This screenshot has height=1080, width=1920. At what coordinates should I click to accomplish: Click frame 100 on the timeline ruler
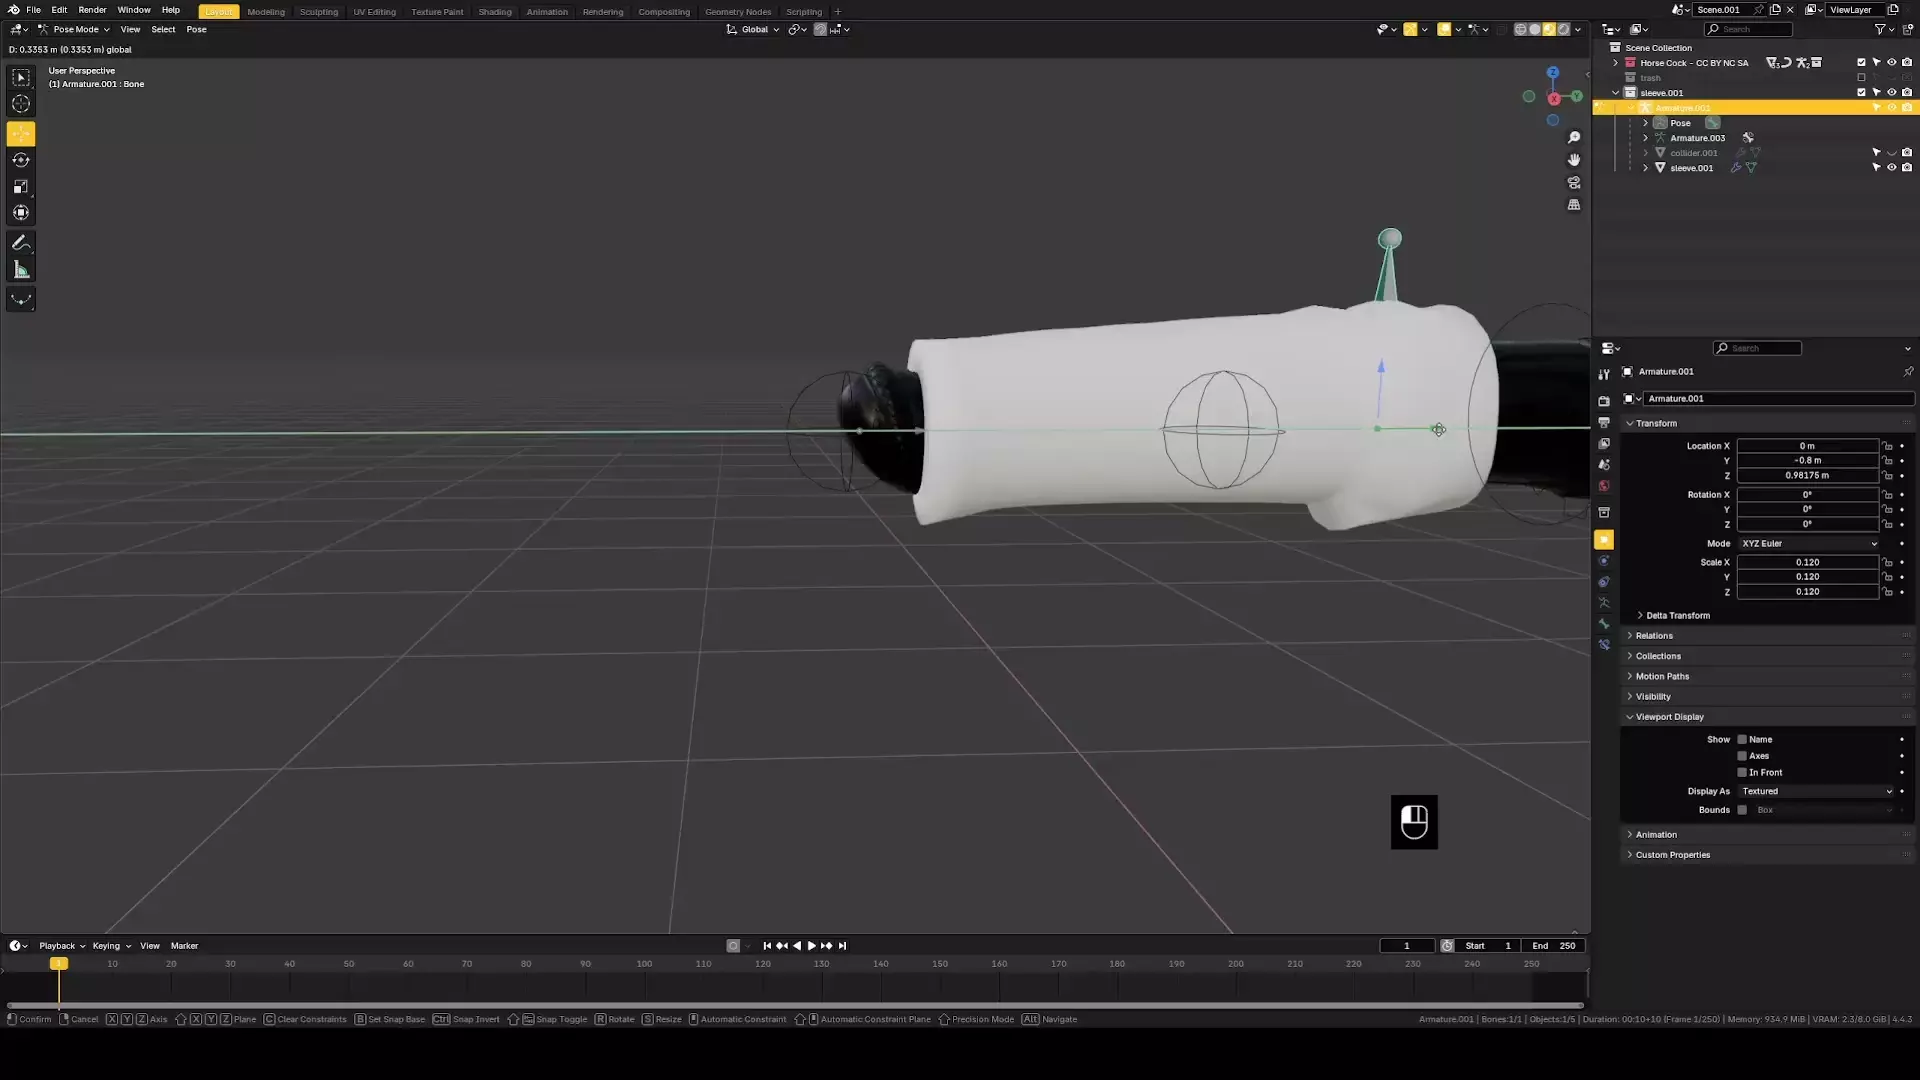[x=644, y=964]
